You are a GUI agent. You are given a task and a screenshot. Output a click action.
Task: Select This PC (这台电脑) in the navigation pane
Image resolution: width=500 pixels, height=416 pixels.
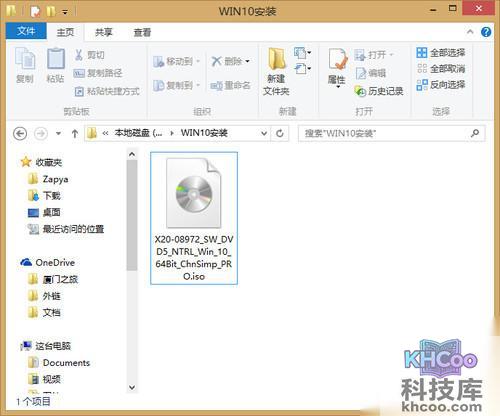[x=45, y=346]
